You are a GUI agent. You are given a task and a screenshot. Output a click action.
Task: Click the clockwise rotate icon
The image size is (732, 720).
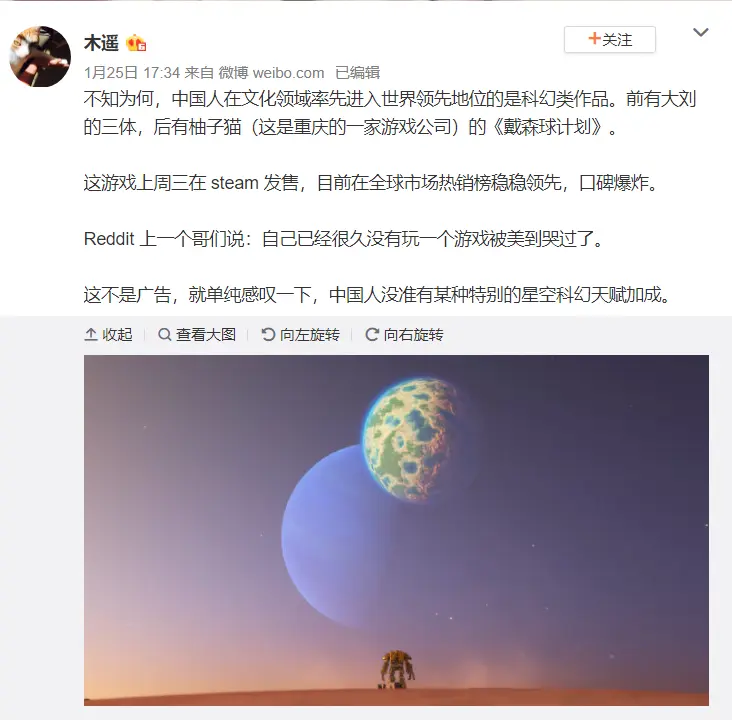[372, 334]
